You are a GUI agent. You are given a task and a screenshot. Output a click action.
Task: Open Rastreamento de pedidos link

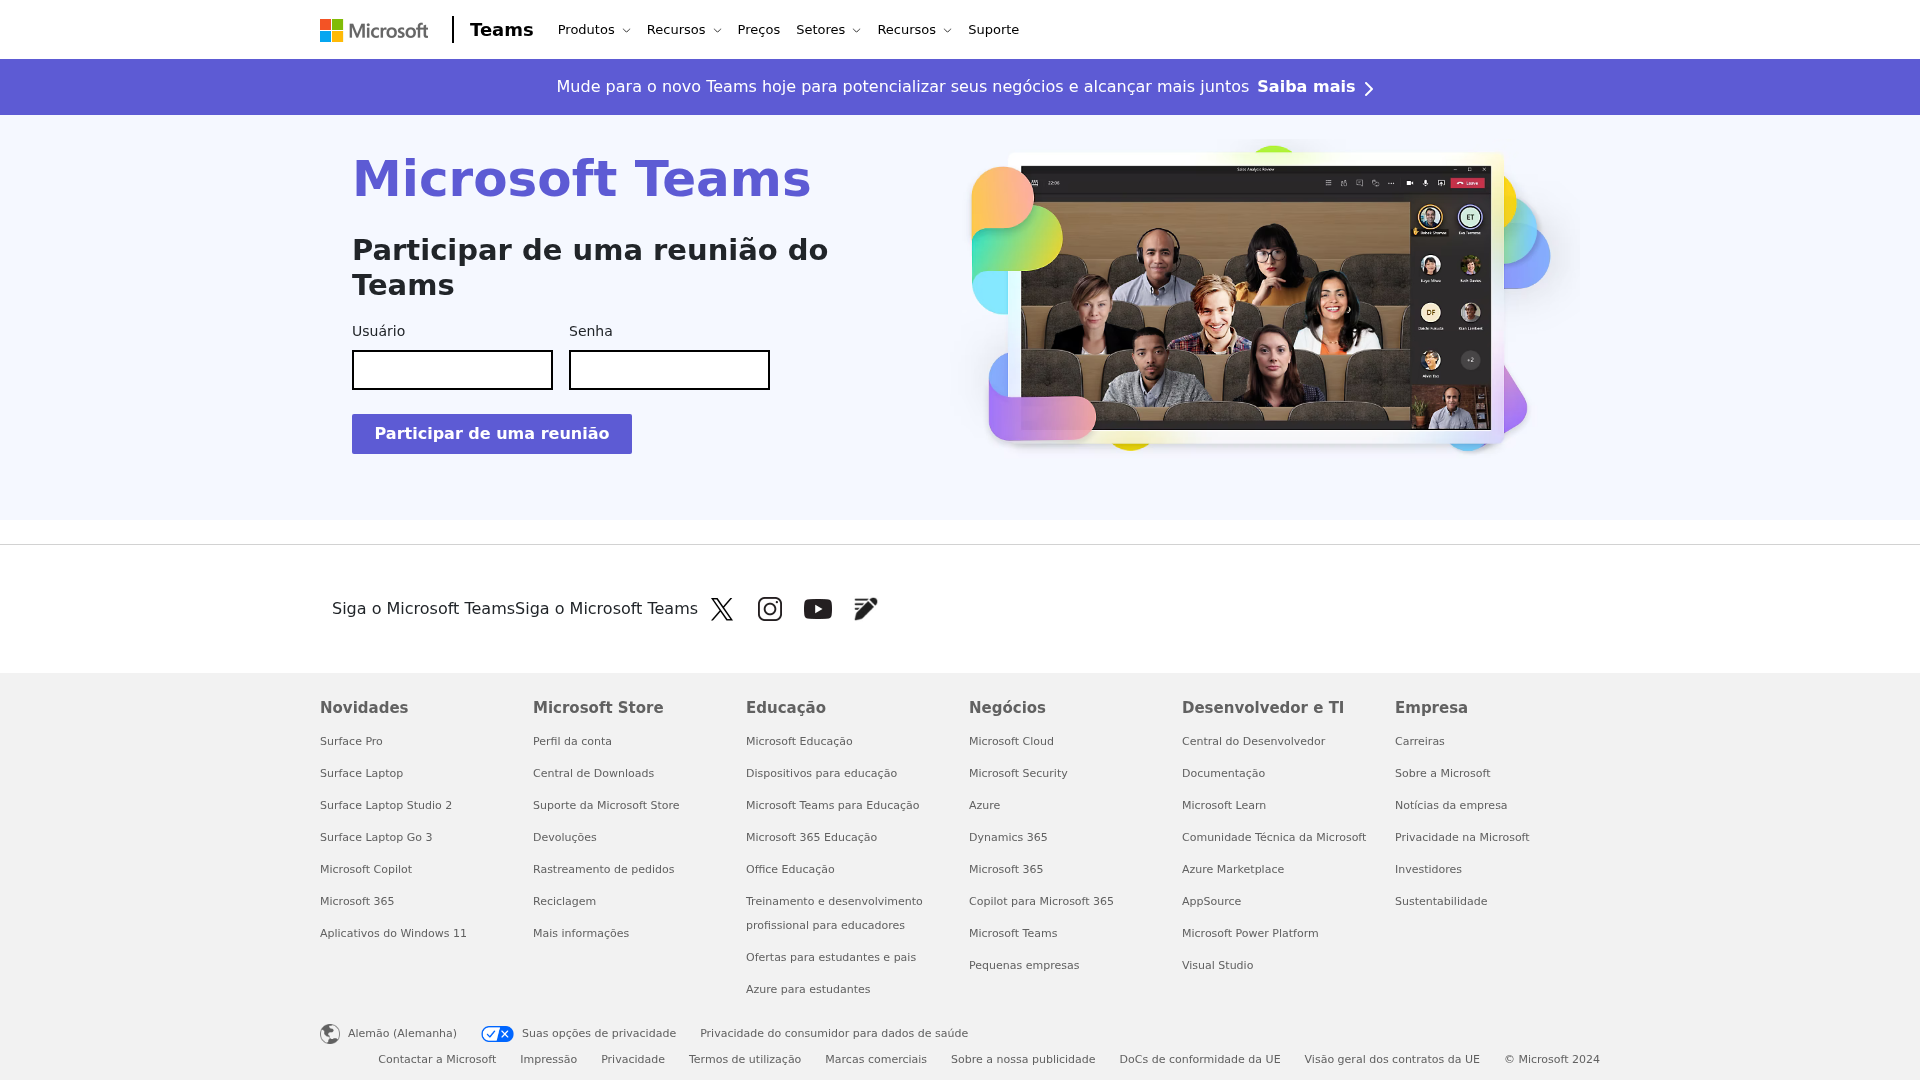tap(603, 870)
